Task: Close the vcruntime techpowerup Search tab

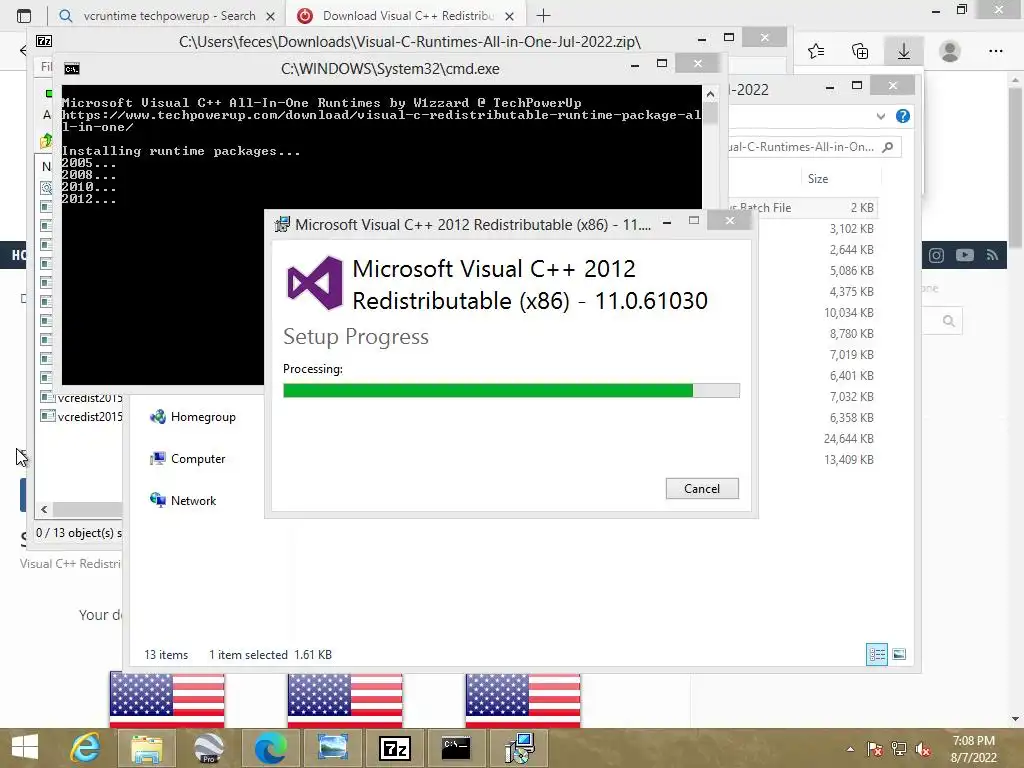Action: coord(271,16)
